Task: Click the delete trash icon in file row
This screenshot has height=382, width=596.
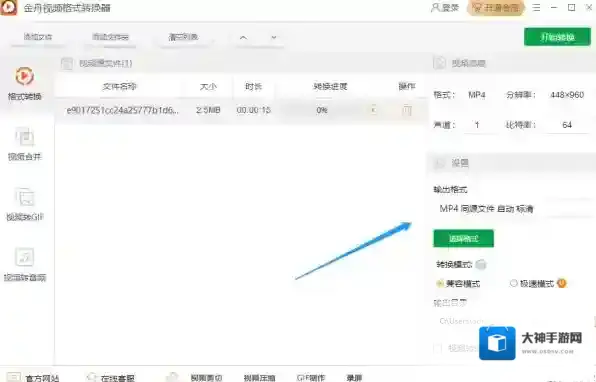Action: point(407,111)
